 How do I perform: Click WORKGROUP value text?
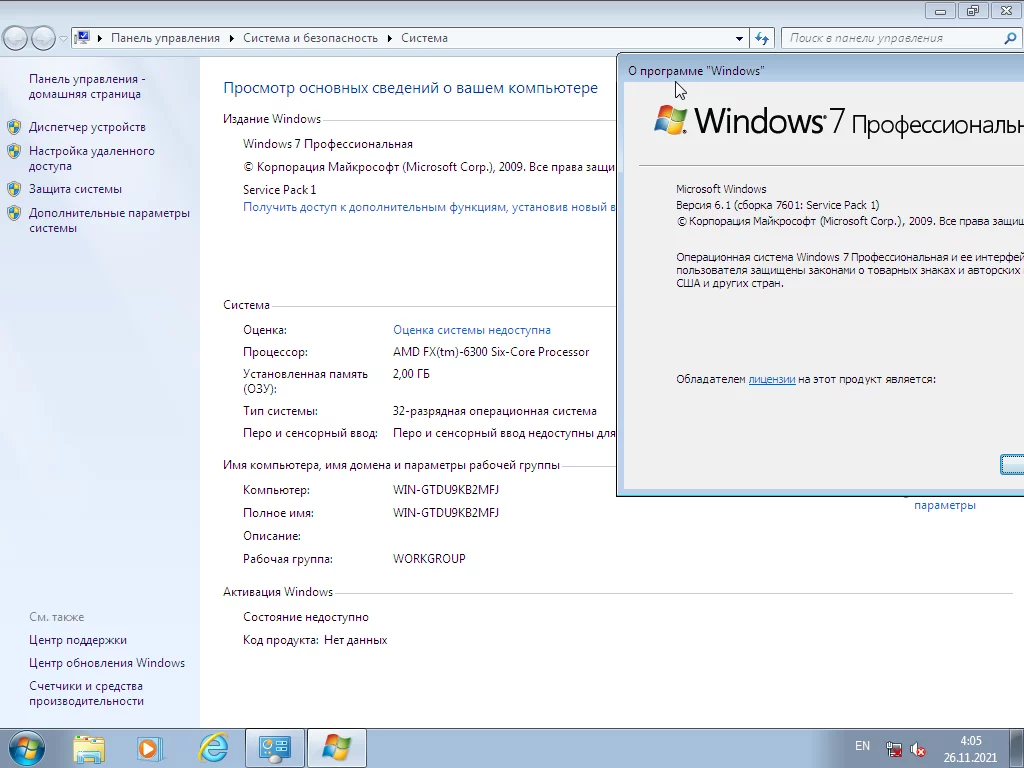point(429,558)
